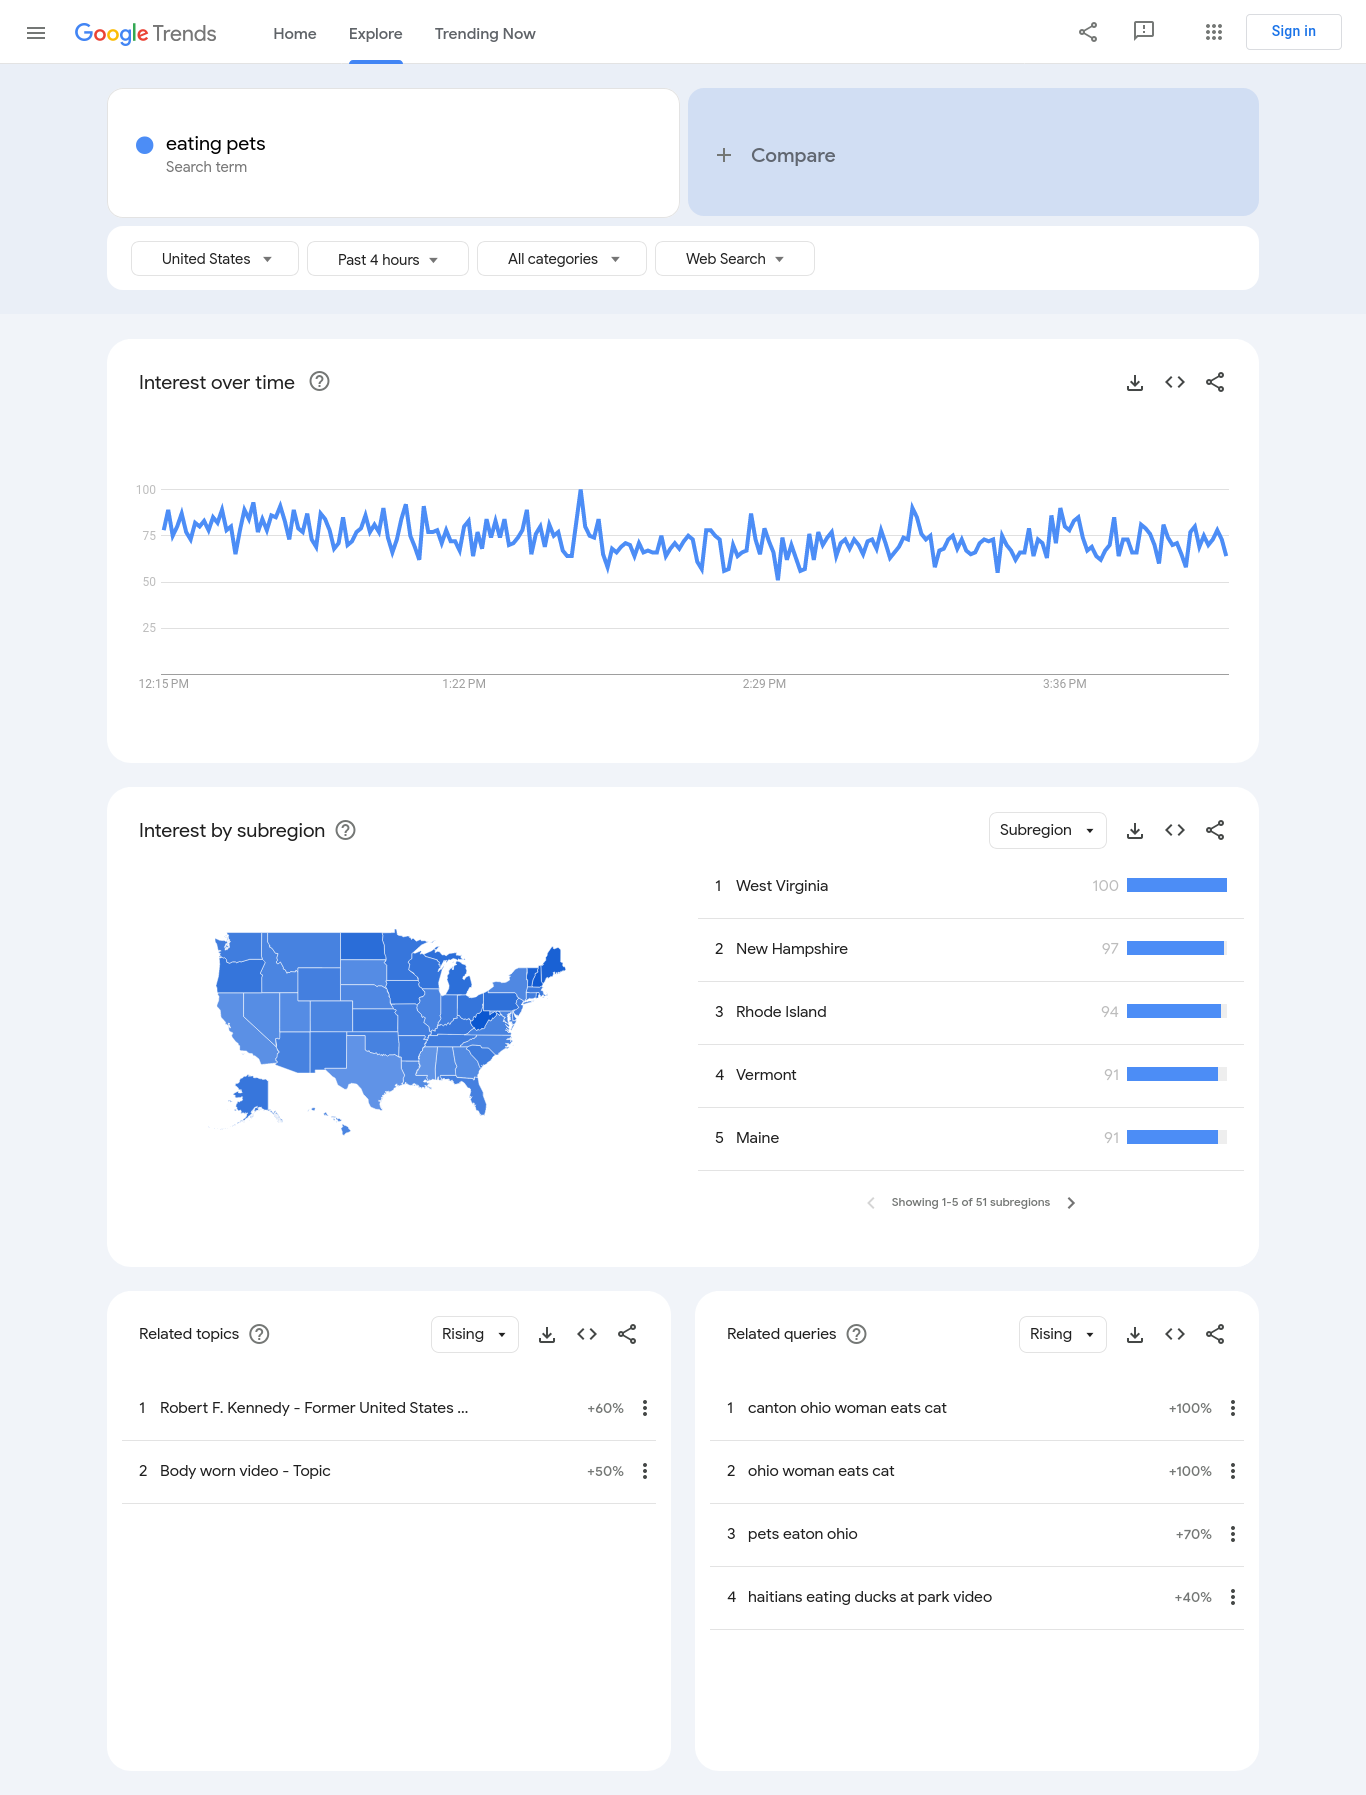Edit the eating pets search term
This screenshot has width=1366, height=1795.
pyautogui.click(x=393, y=153)
